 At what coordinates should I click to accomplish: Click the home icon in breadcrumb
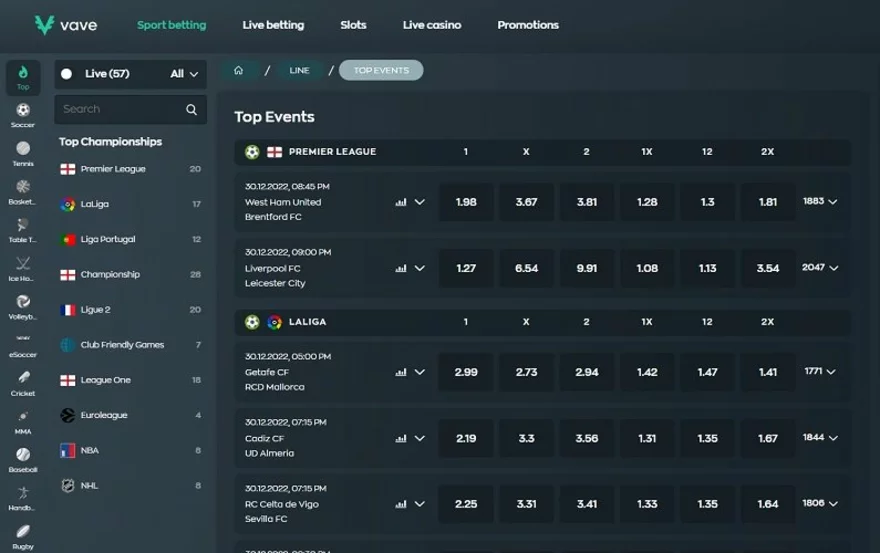(238, 70)
